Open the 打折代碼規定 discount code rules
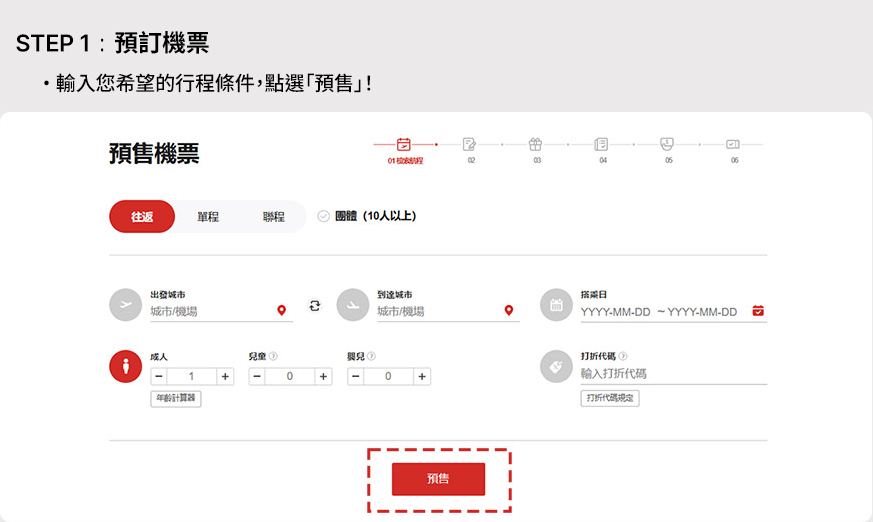Image resolution: width=873 pixels, height=522 pixels. 610,398
